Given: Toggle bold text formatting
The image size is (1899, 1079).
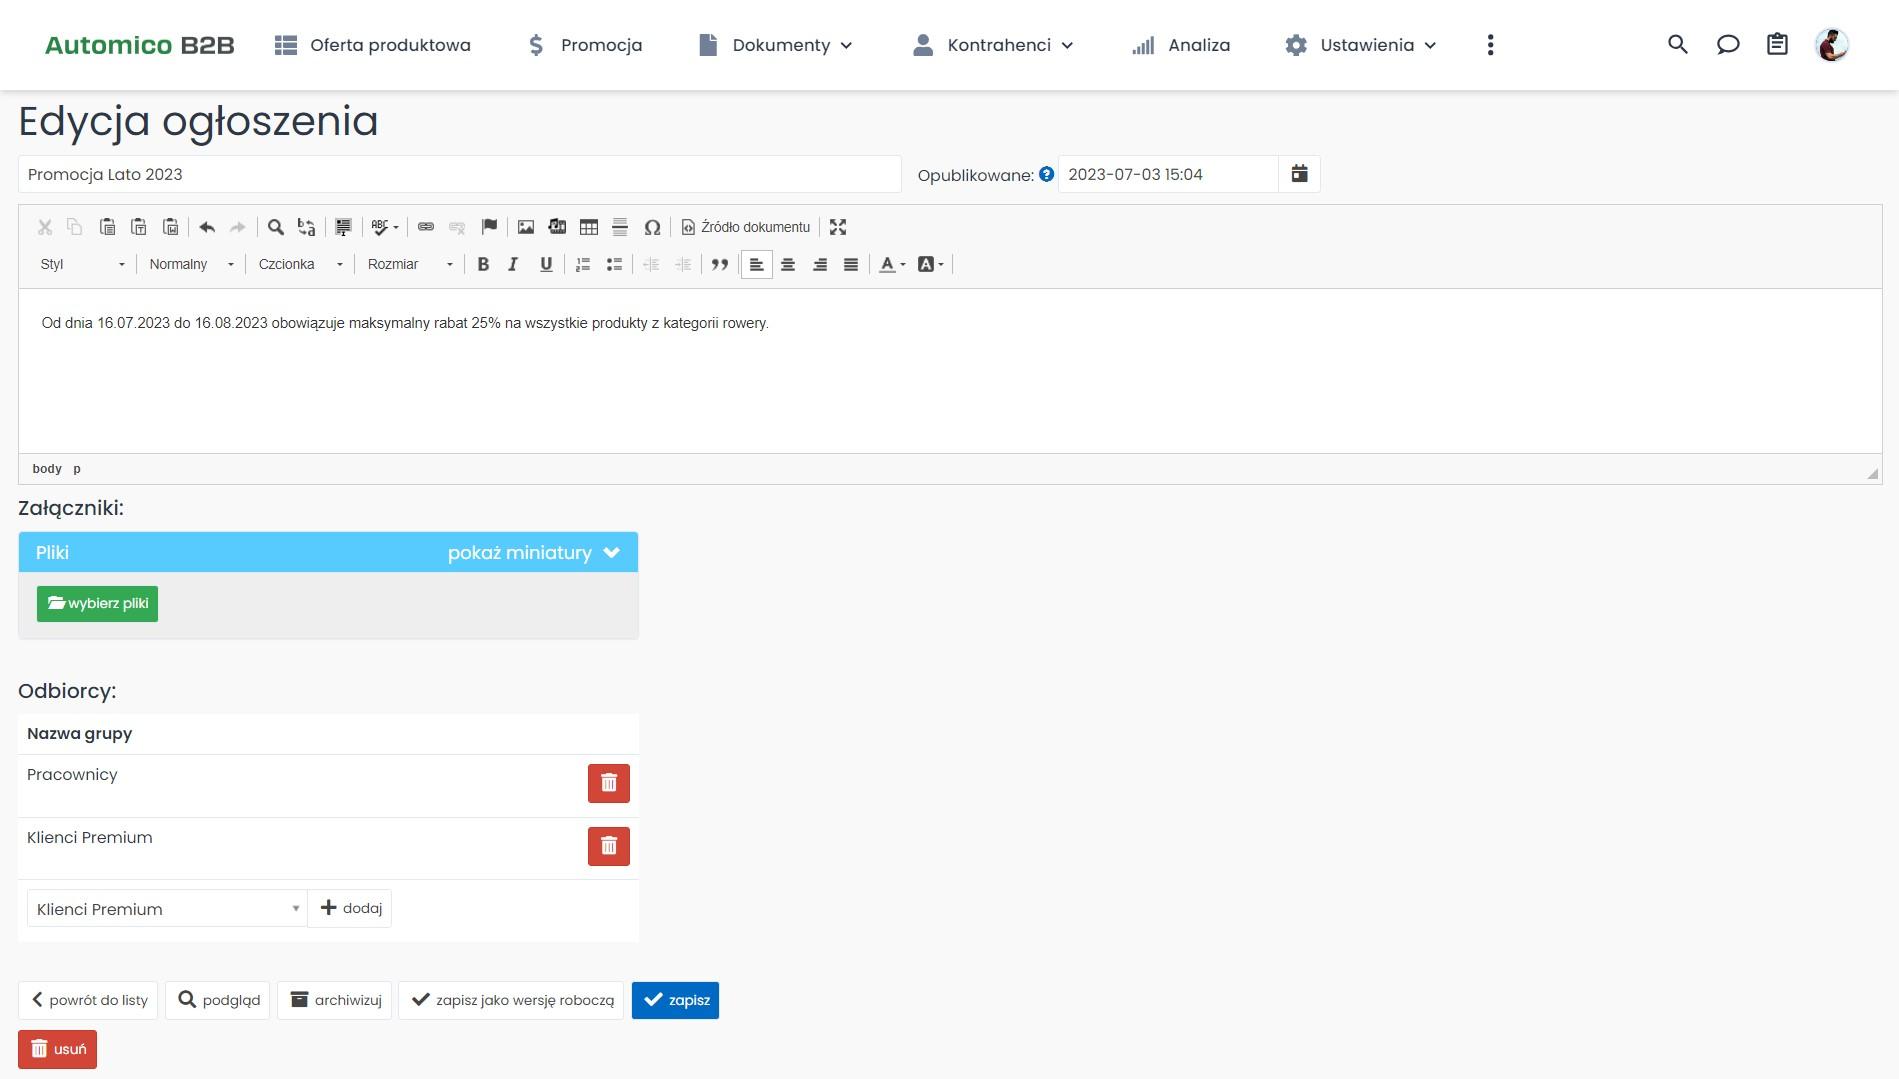Looking at the screenshot, I should click(x=483, y=264).
